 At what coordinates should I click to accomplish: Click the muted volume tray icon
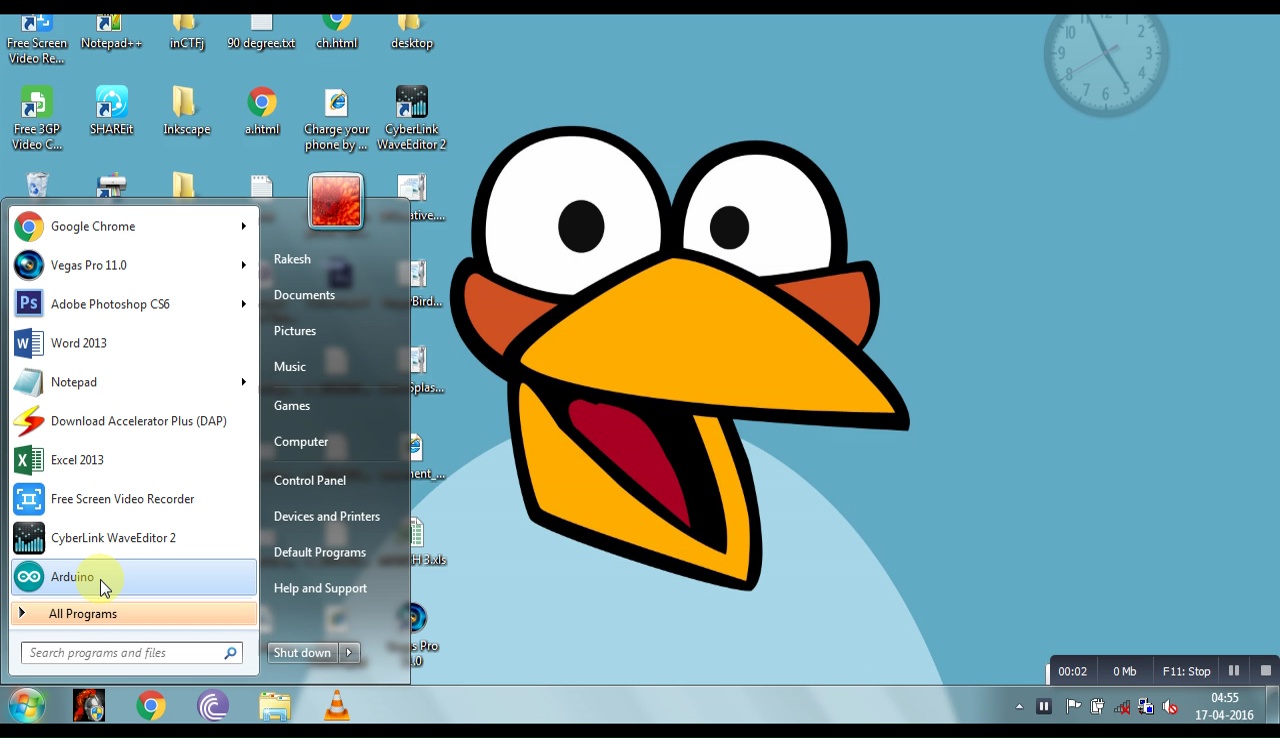pos(1170,707)
